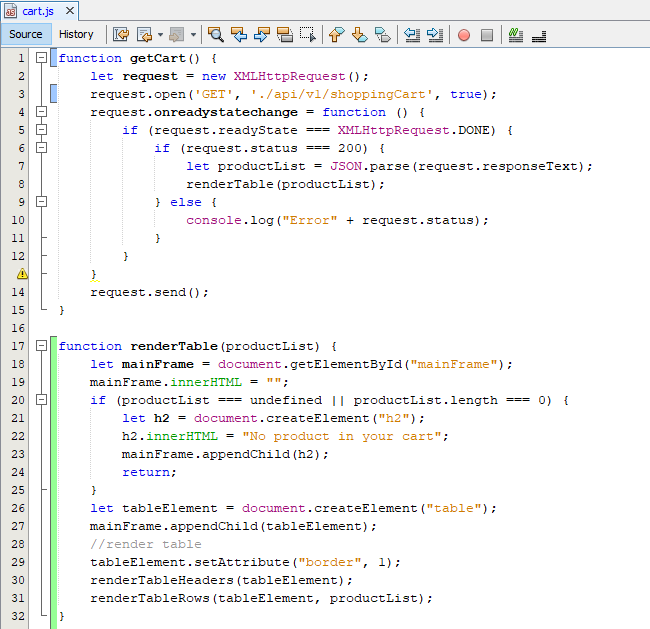Click the "No product in your cart" string
This screenshot has width=650, height=629.
[342, 436]
